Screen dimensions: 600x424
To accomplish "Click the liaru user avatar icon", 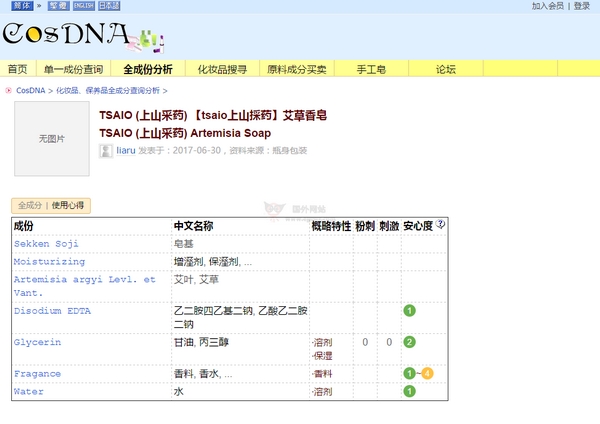I will point(106,150).
